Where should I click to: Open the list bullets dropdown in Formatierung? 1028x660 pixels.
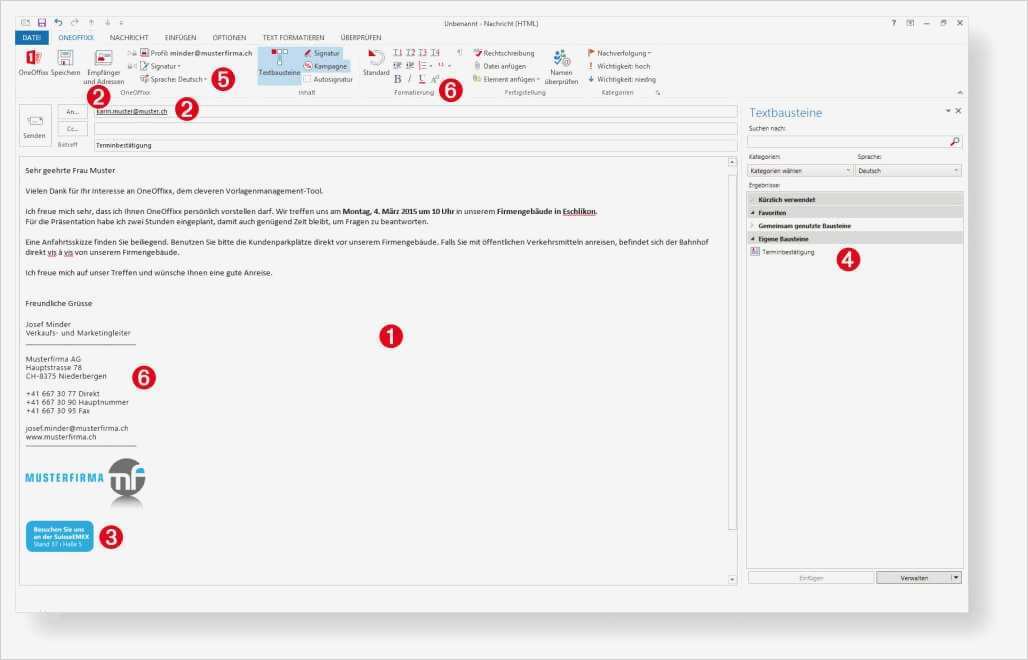[425, 66]
